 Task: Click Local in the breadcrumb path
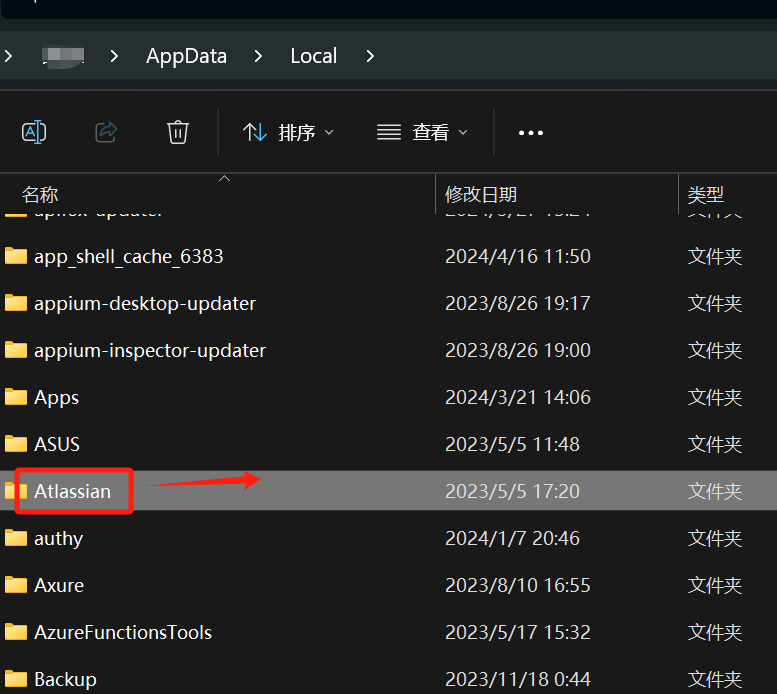point(313,56)
